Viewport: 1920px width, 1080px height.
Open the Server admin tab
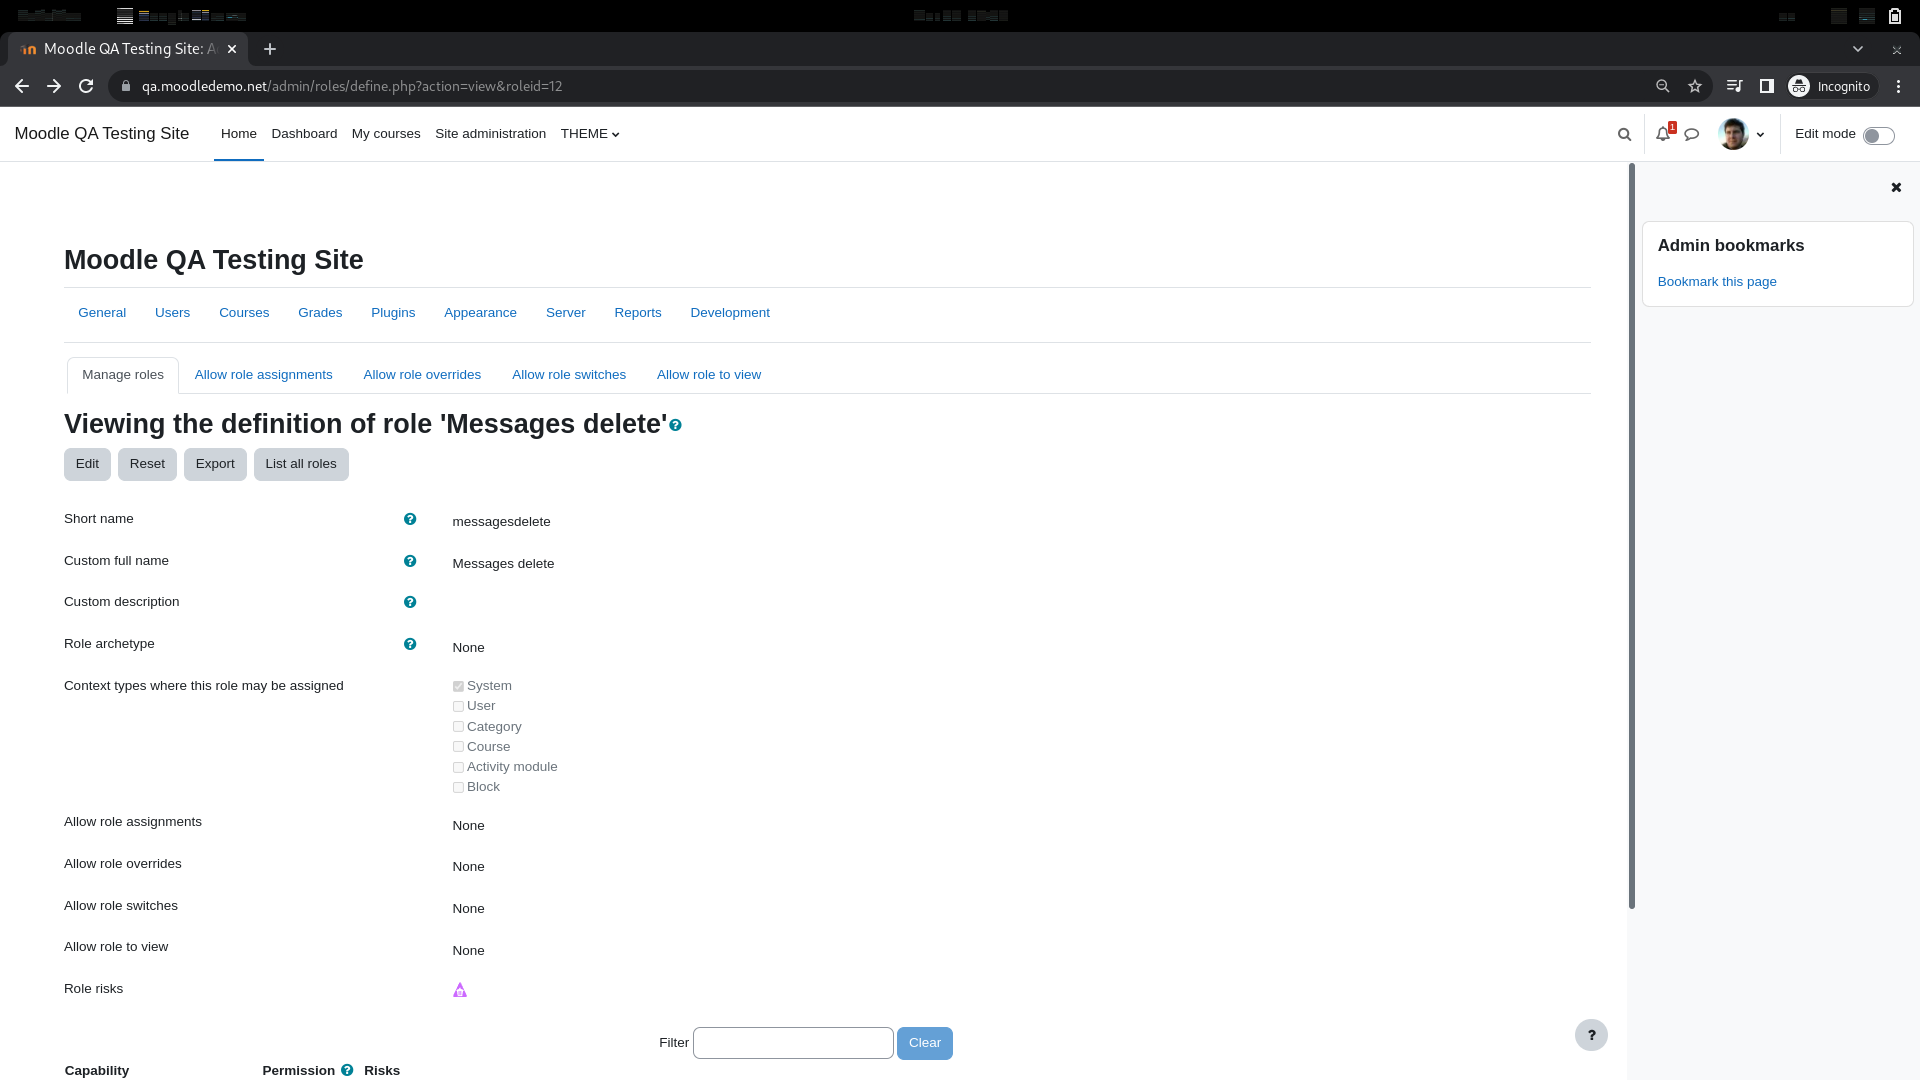[566, 313]
